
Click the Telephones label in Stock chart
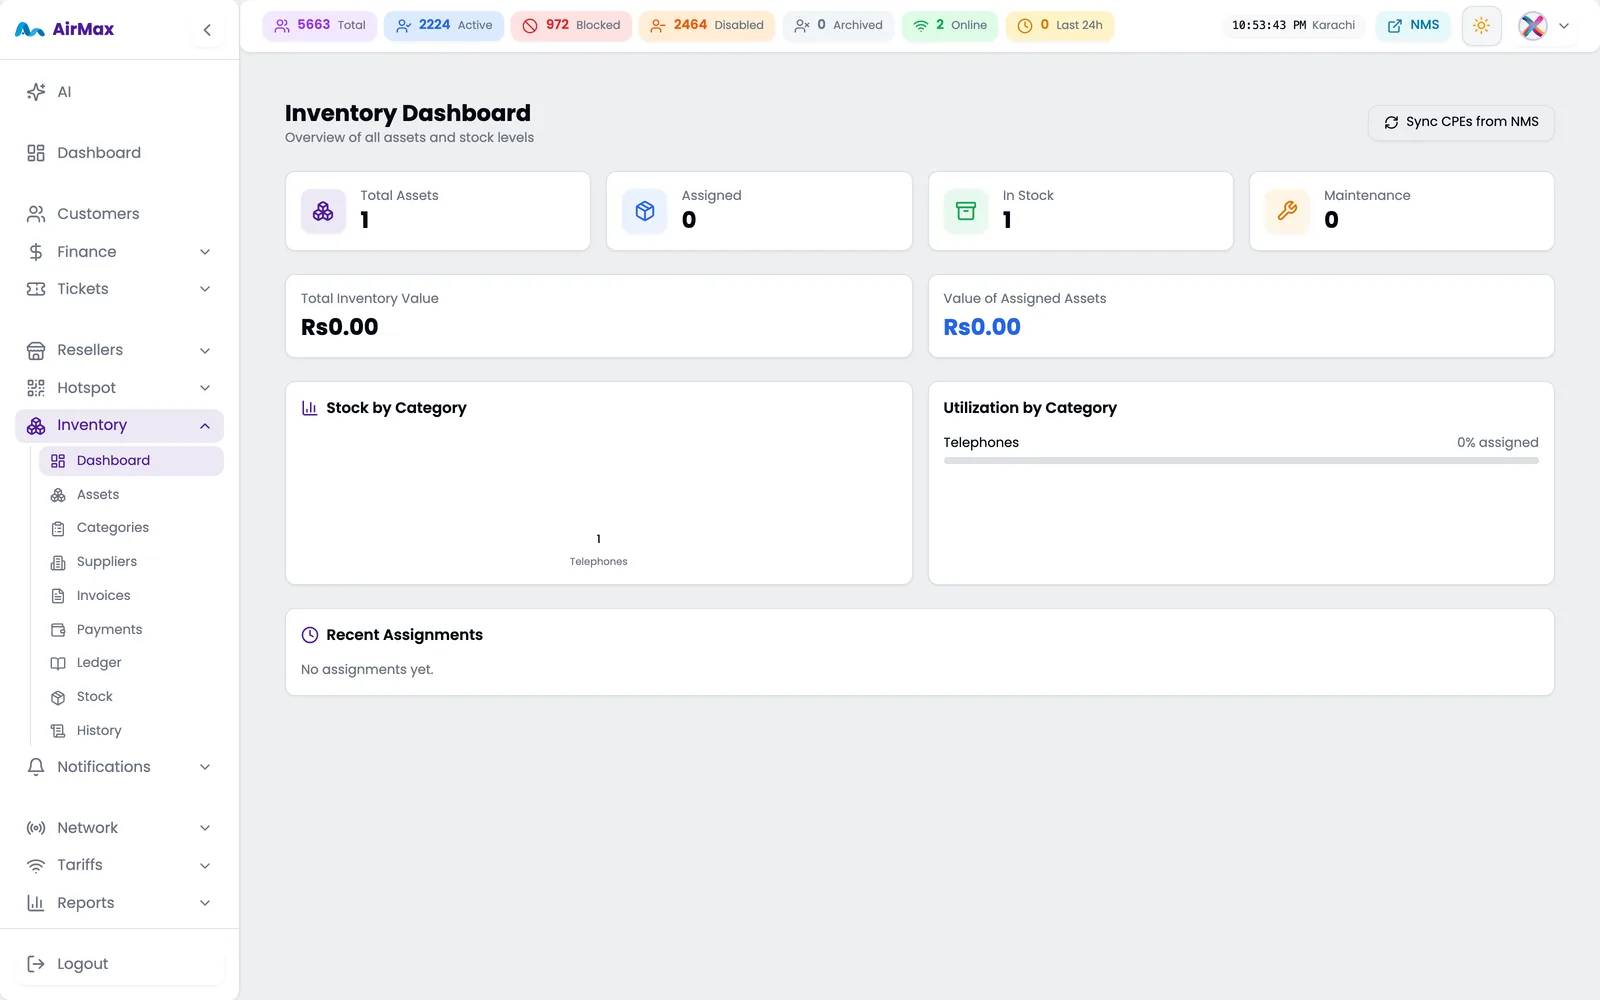(599, 562)
